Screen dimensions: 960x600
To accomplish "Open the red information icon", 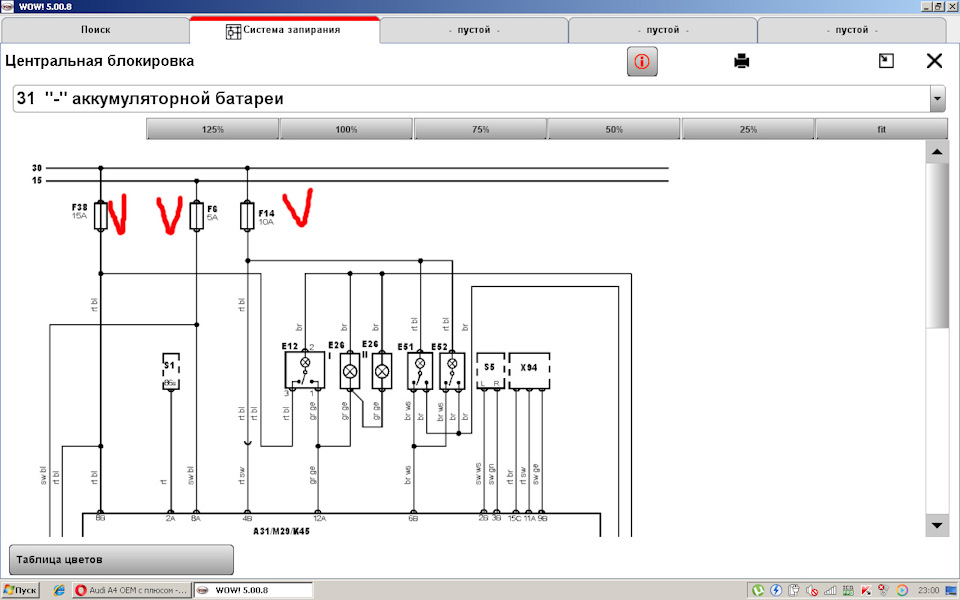I will [x=641, y=61].
